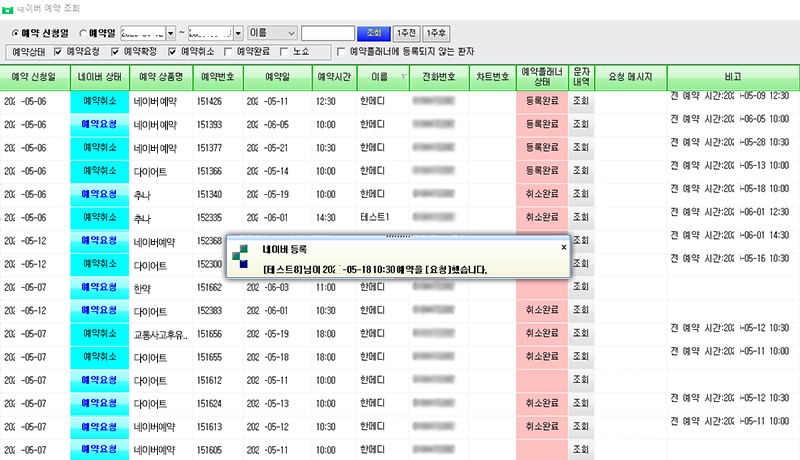Click 14:30 time cell for 테스트1

click(334, 217)
